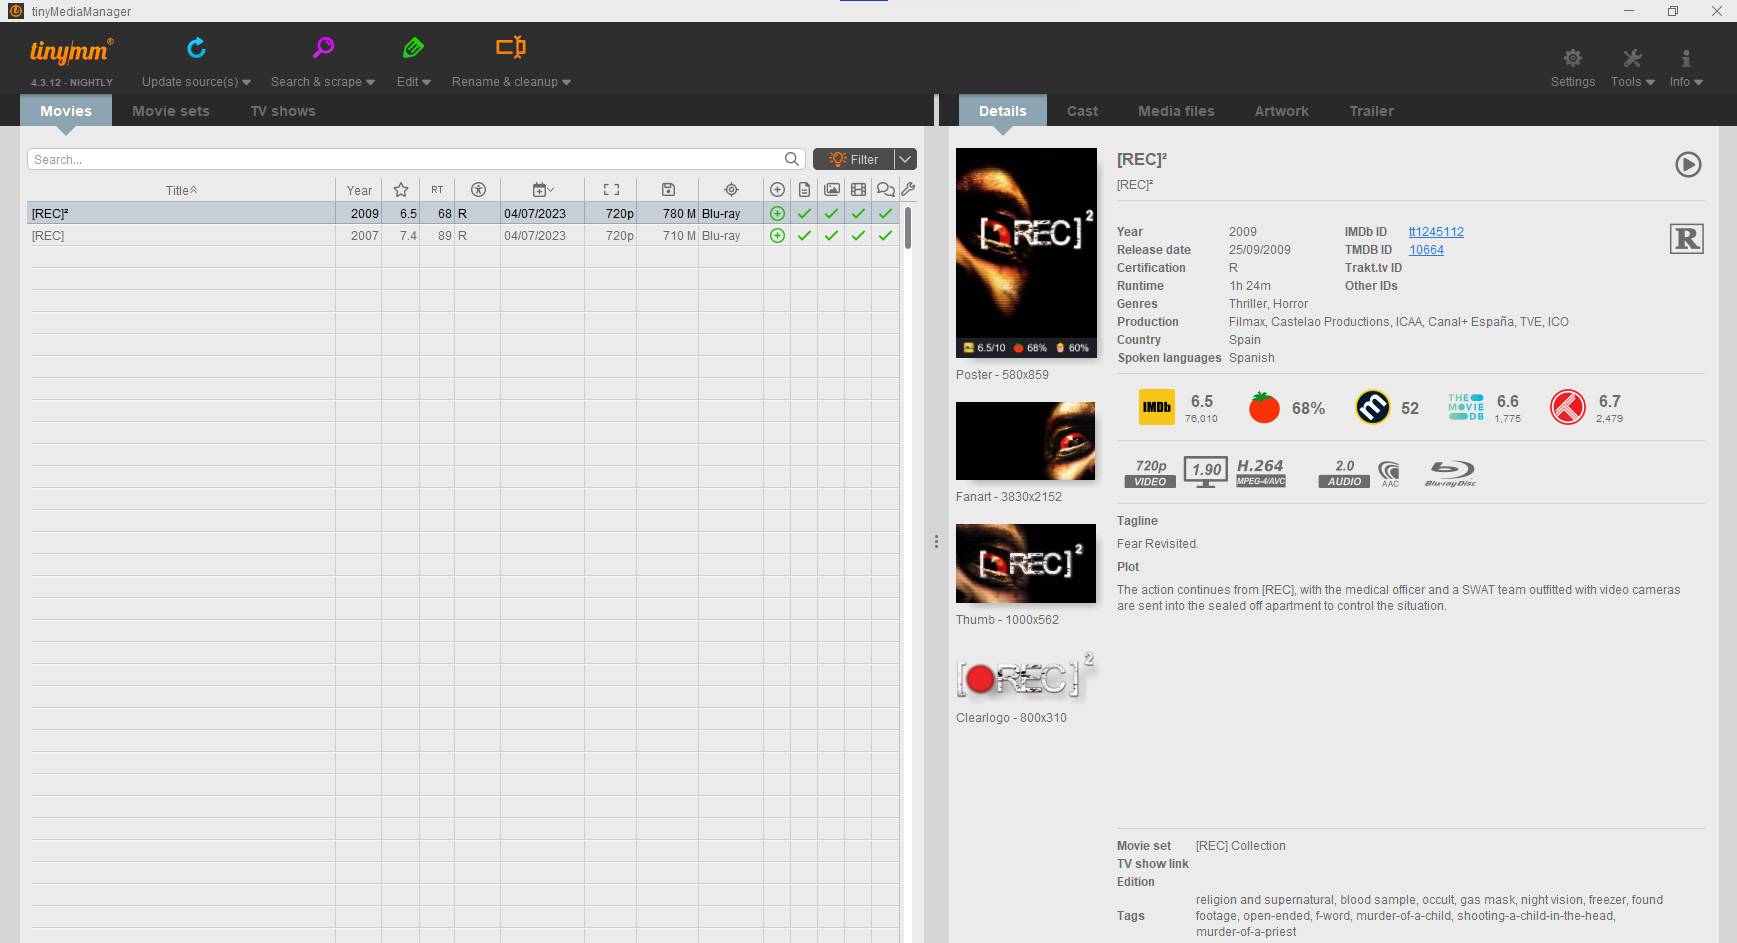Screen dimensions: 1737x943
Task: Click the video resolution column header icon
Action: pyautogui.click(x=611, y=190)
